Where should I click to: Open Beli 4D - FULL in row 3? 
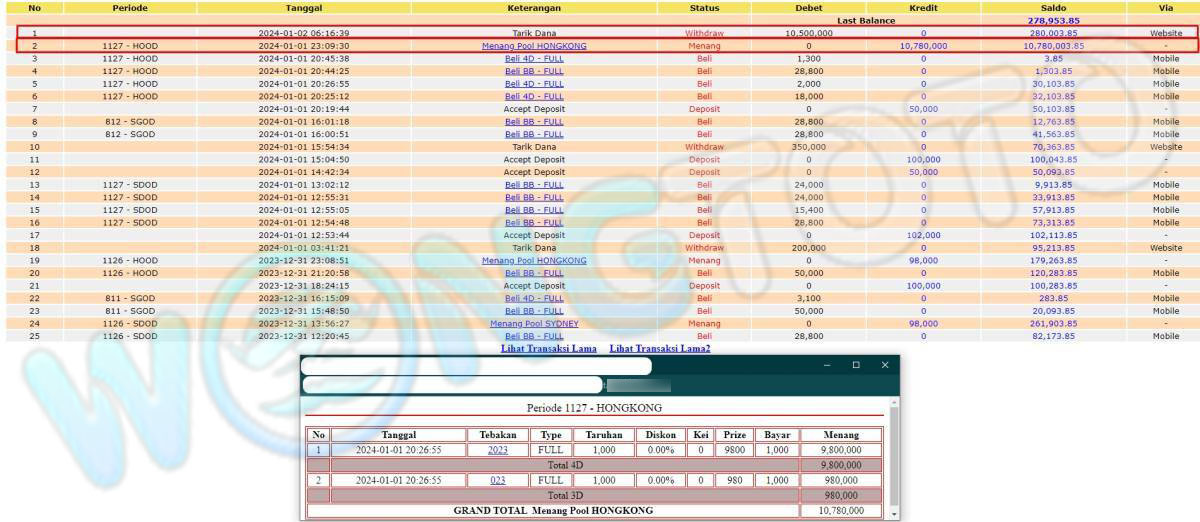(x=534, y=59)
